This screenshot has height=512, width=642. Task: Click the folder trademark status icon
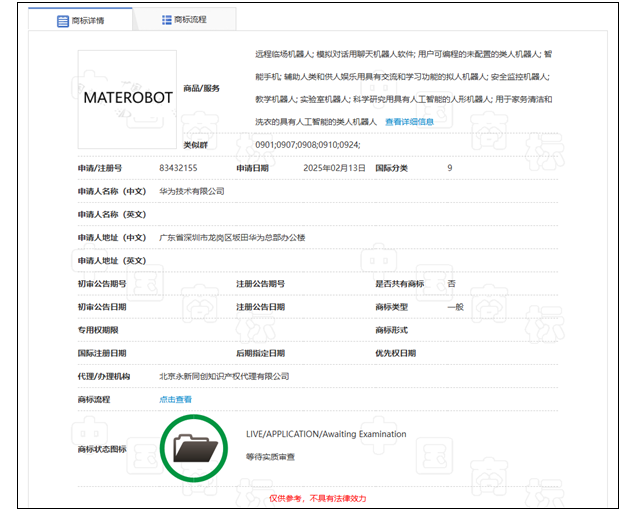(x=193, y=448)
